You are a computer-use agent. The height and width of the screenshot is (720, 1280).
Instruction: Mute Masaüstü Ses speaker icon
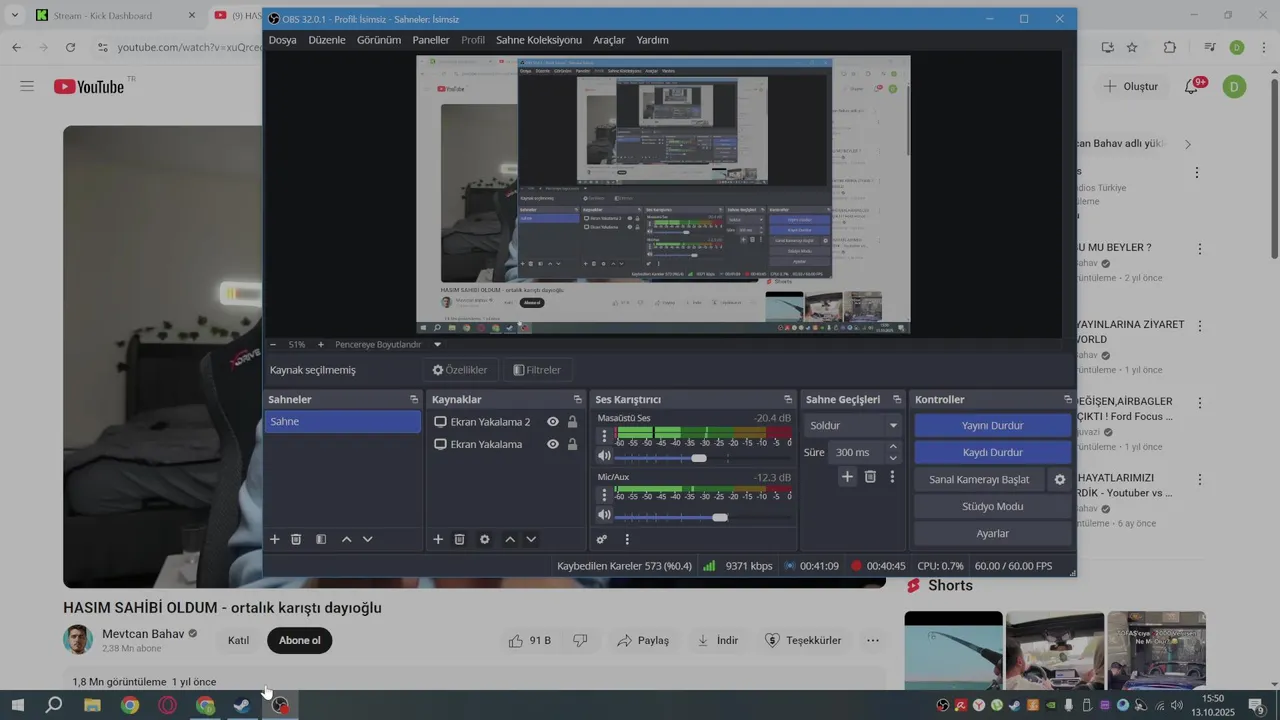[604, 457]
